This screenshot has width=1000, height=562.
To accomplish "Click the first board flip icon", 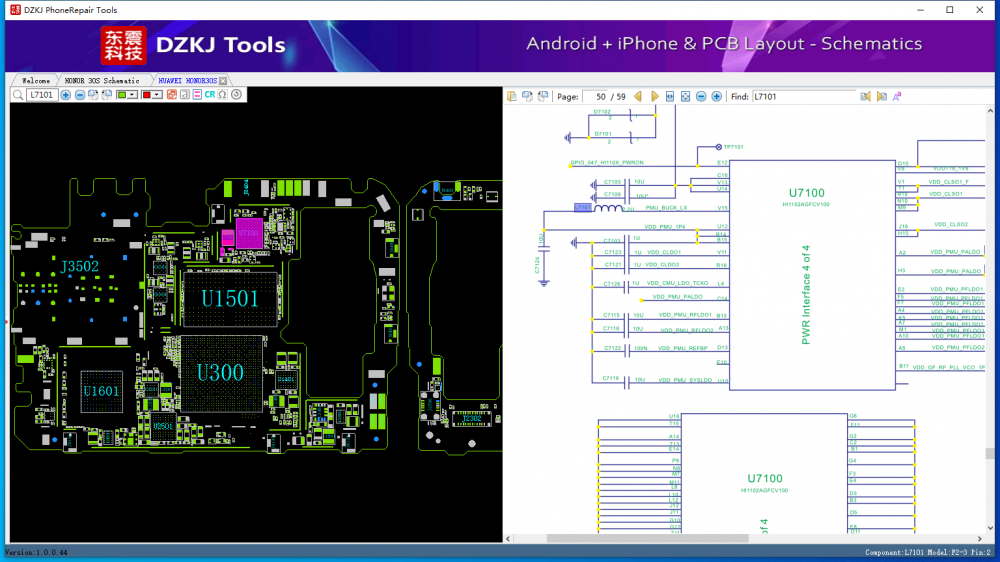I will [x=93, y=95].
